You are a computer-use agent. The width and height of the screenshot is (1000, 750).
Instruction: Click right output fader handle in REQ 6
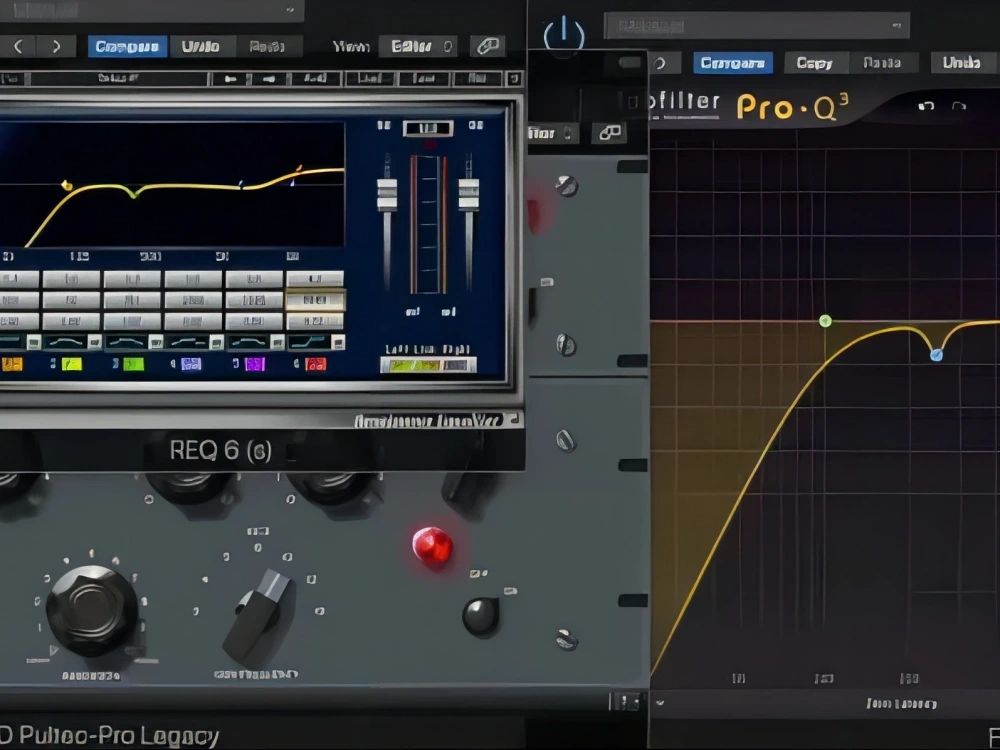pos(469,195)
